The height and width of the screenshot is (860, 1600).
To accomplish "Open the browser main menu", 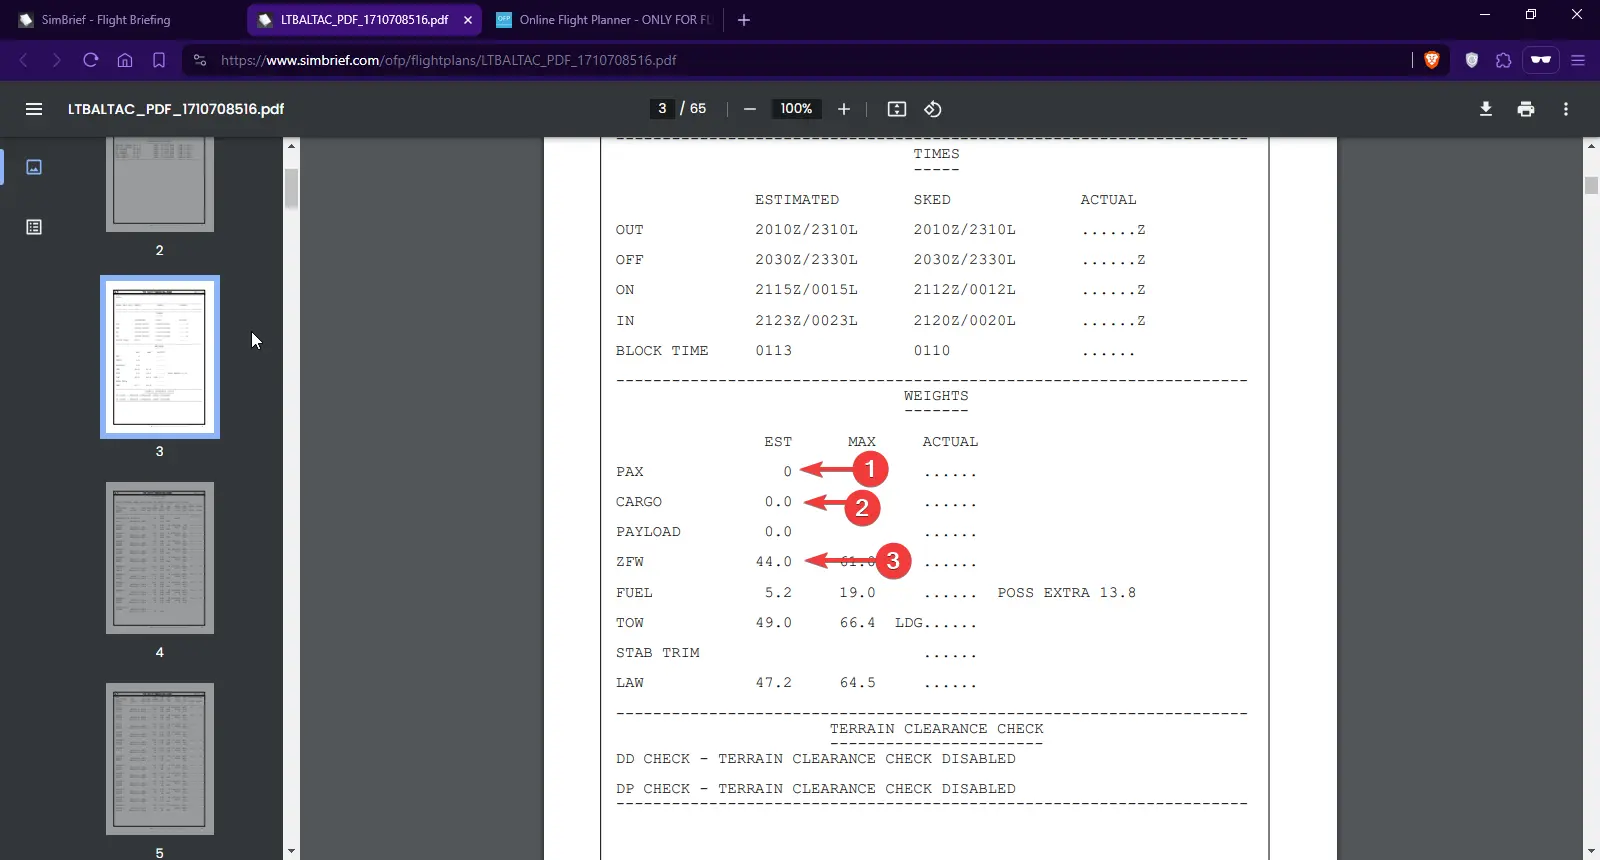I will click(1578, 60).
